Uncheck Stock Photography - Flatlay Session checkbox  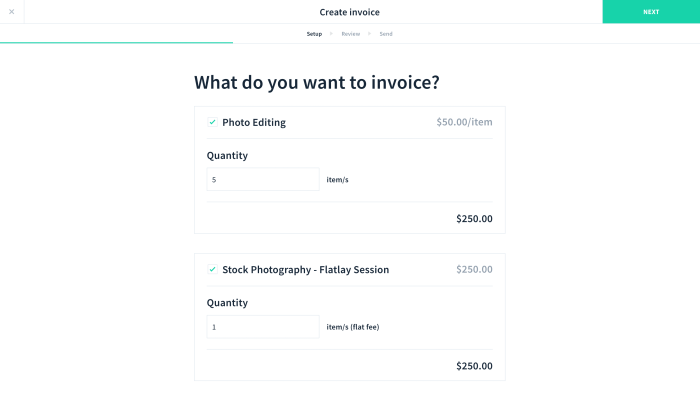(x=212, y=270)
